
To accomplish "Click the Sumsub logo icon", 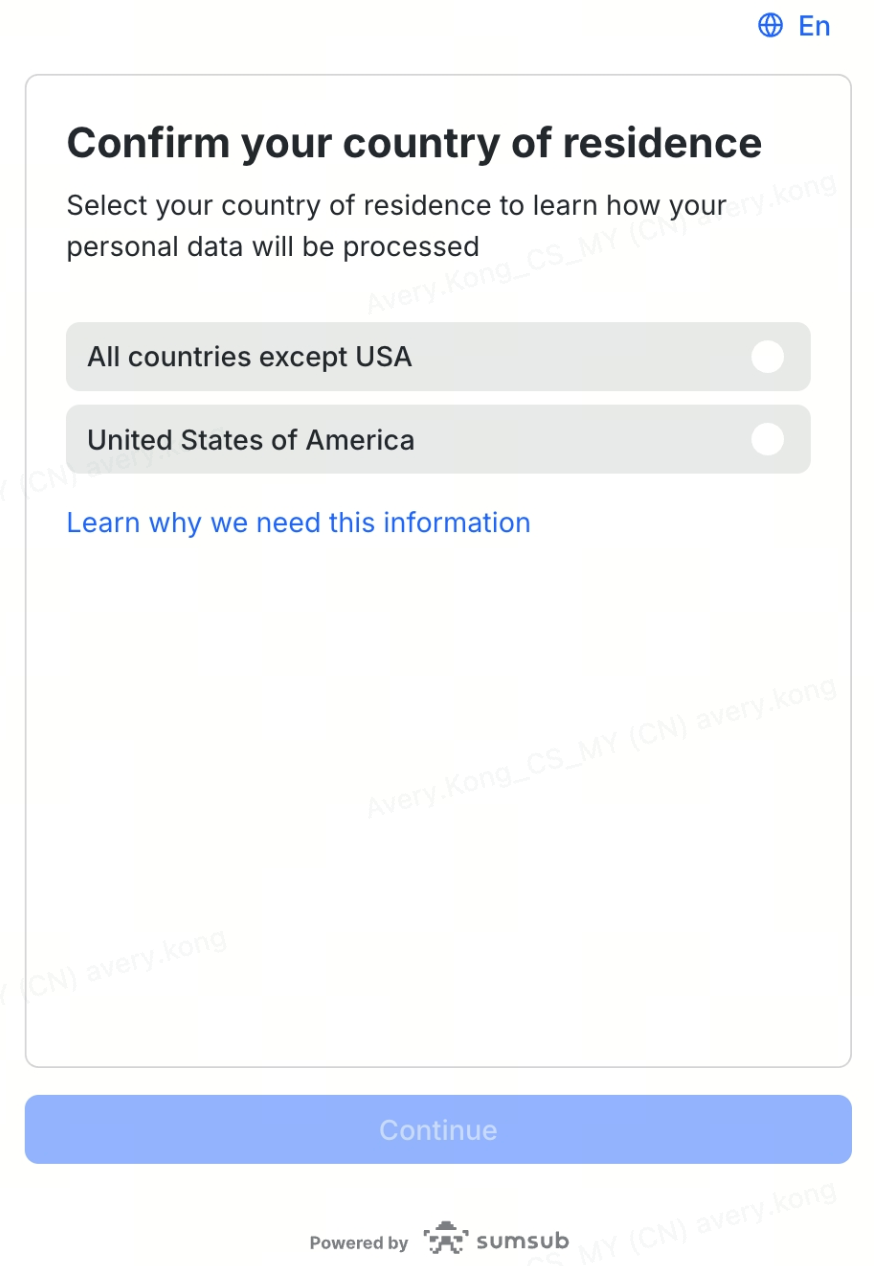I will 445,1240.
